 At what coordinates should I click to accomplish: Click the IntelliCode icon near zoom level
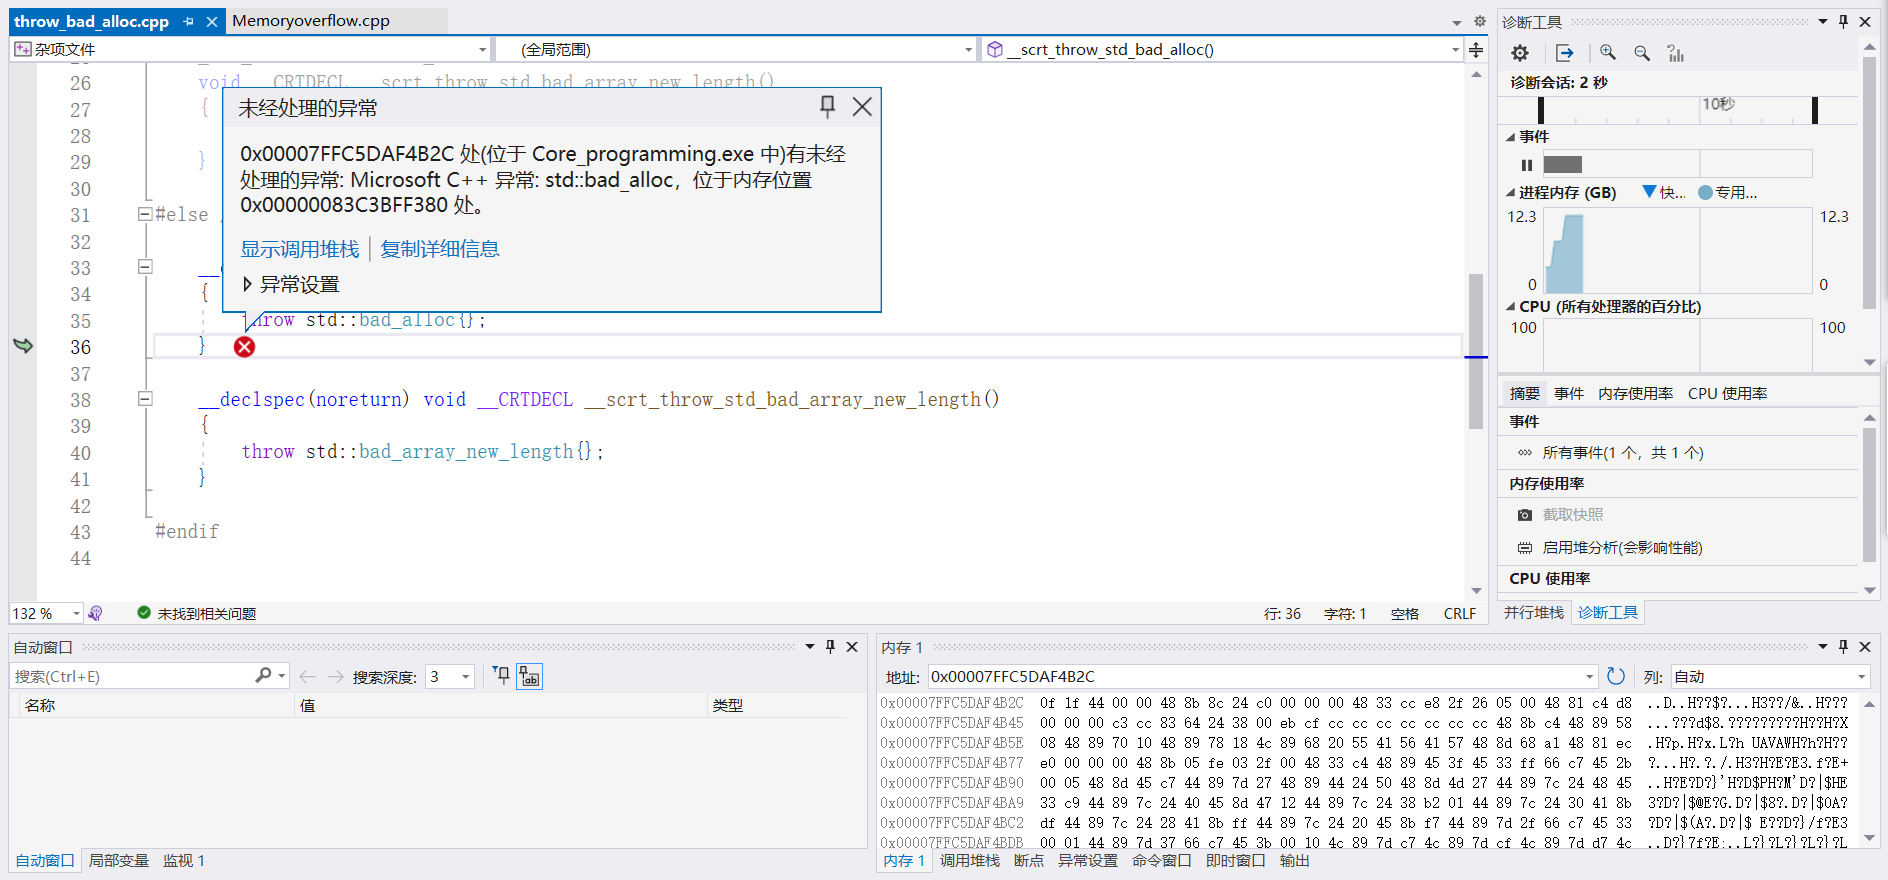point(95,613)
